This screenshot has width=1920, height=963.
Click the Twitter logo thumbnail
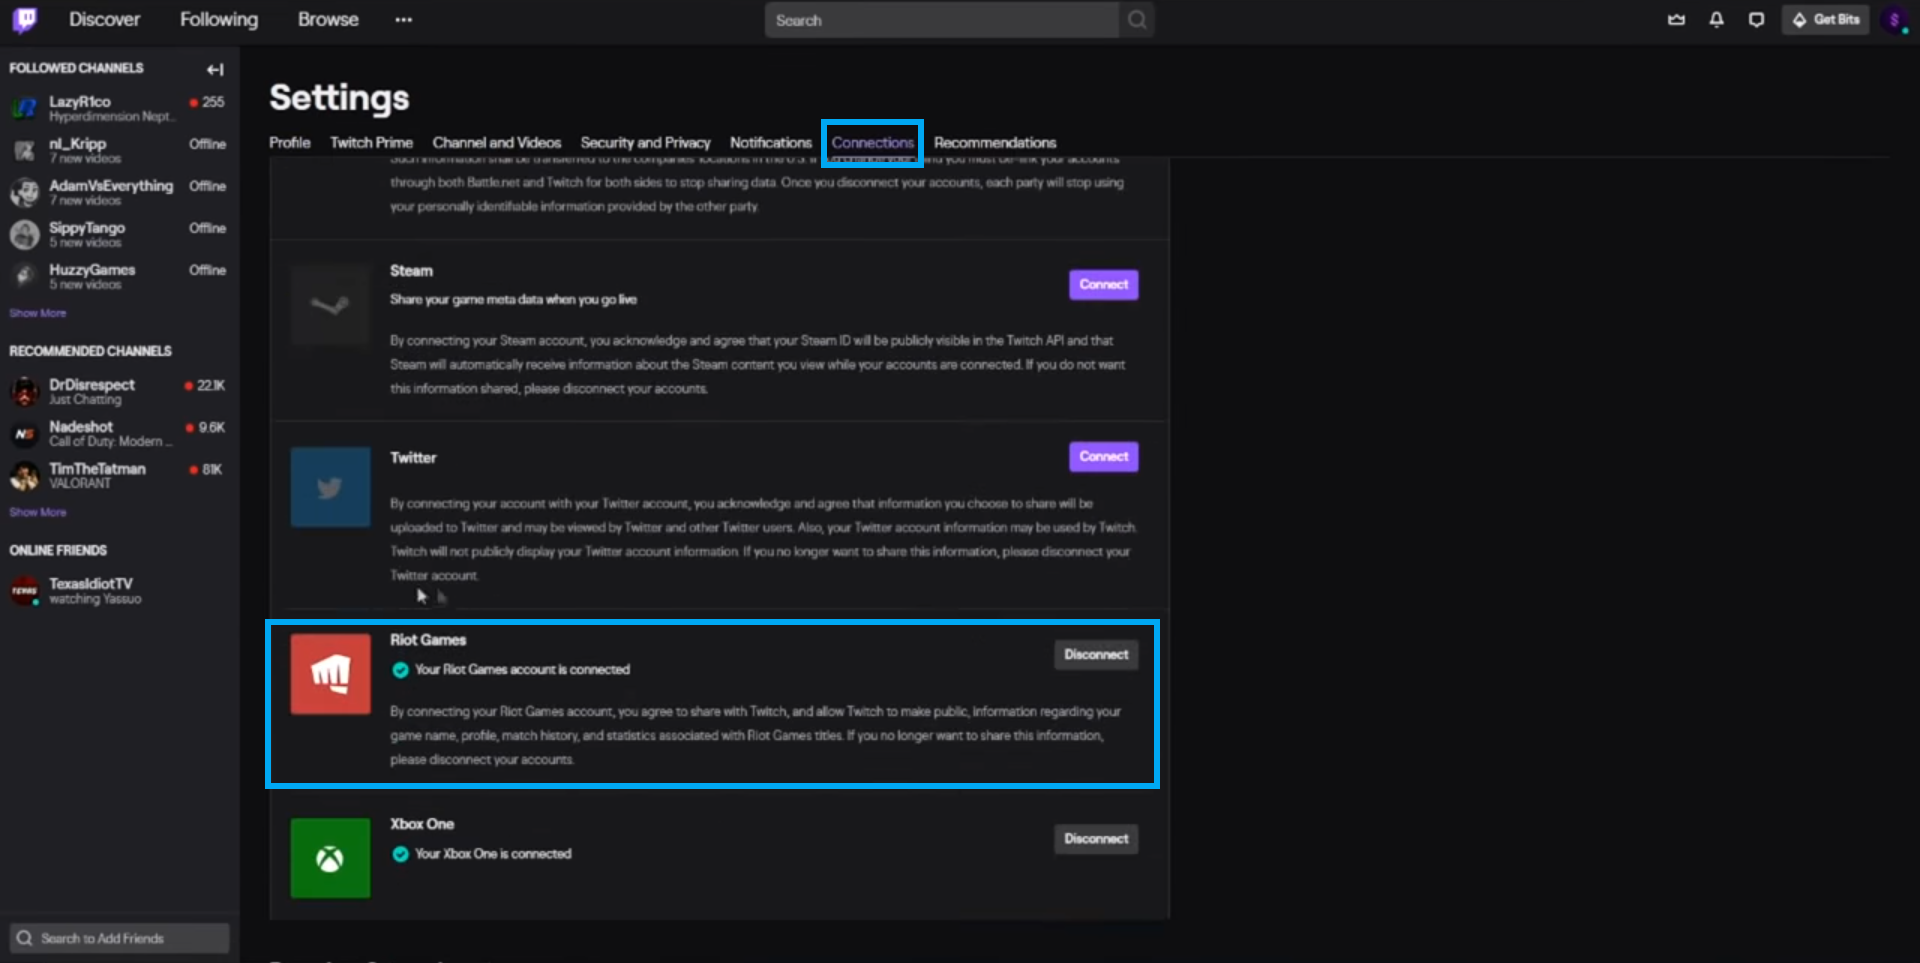pyautogui.click(x=330, y=487)
